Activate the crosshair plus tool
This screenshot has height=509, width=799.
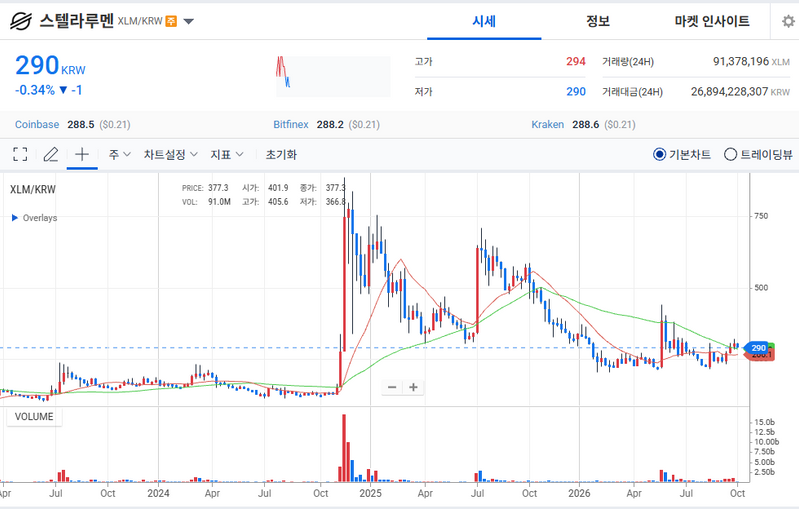pyautogui.click(x=82, y=154)
